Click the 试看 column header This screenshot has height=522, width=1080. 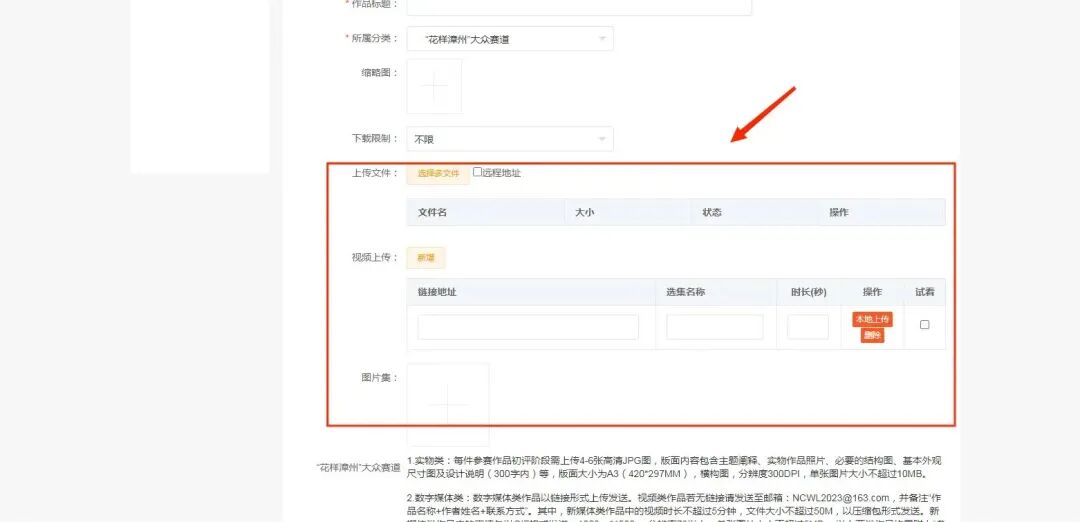tap(925, 292)
